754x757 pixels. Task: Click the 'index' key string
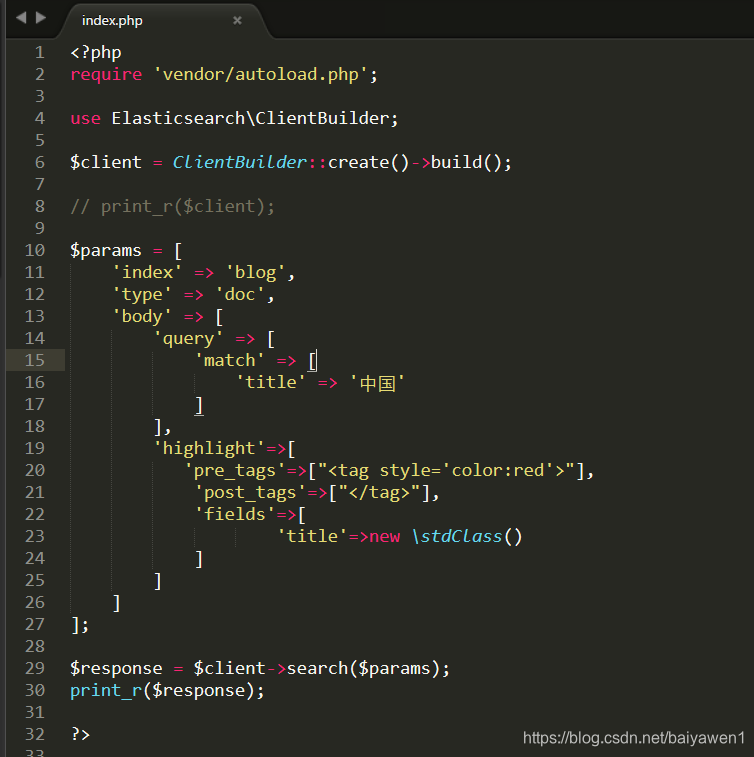click(x=147, y=272)
